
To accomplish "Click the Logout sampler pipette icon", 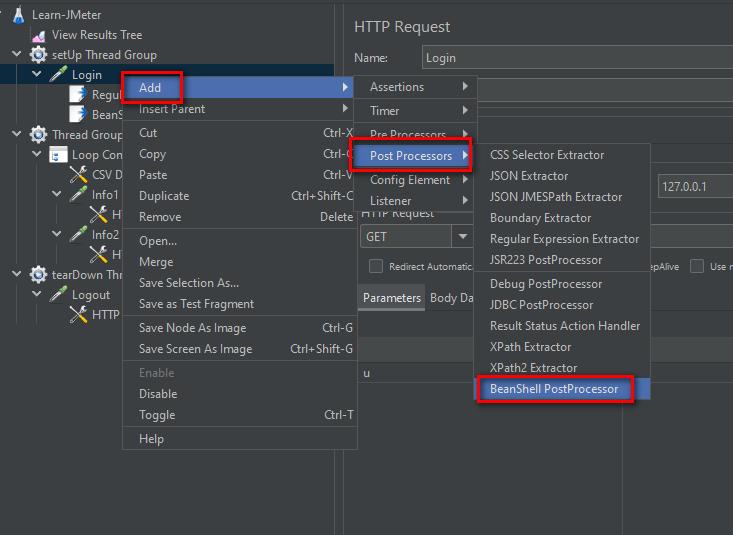I will (58, 295).
